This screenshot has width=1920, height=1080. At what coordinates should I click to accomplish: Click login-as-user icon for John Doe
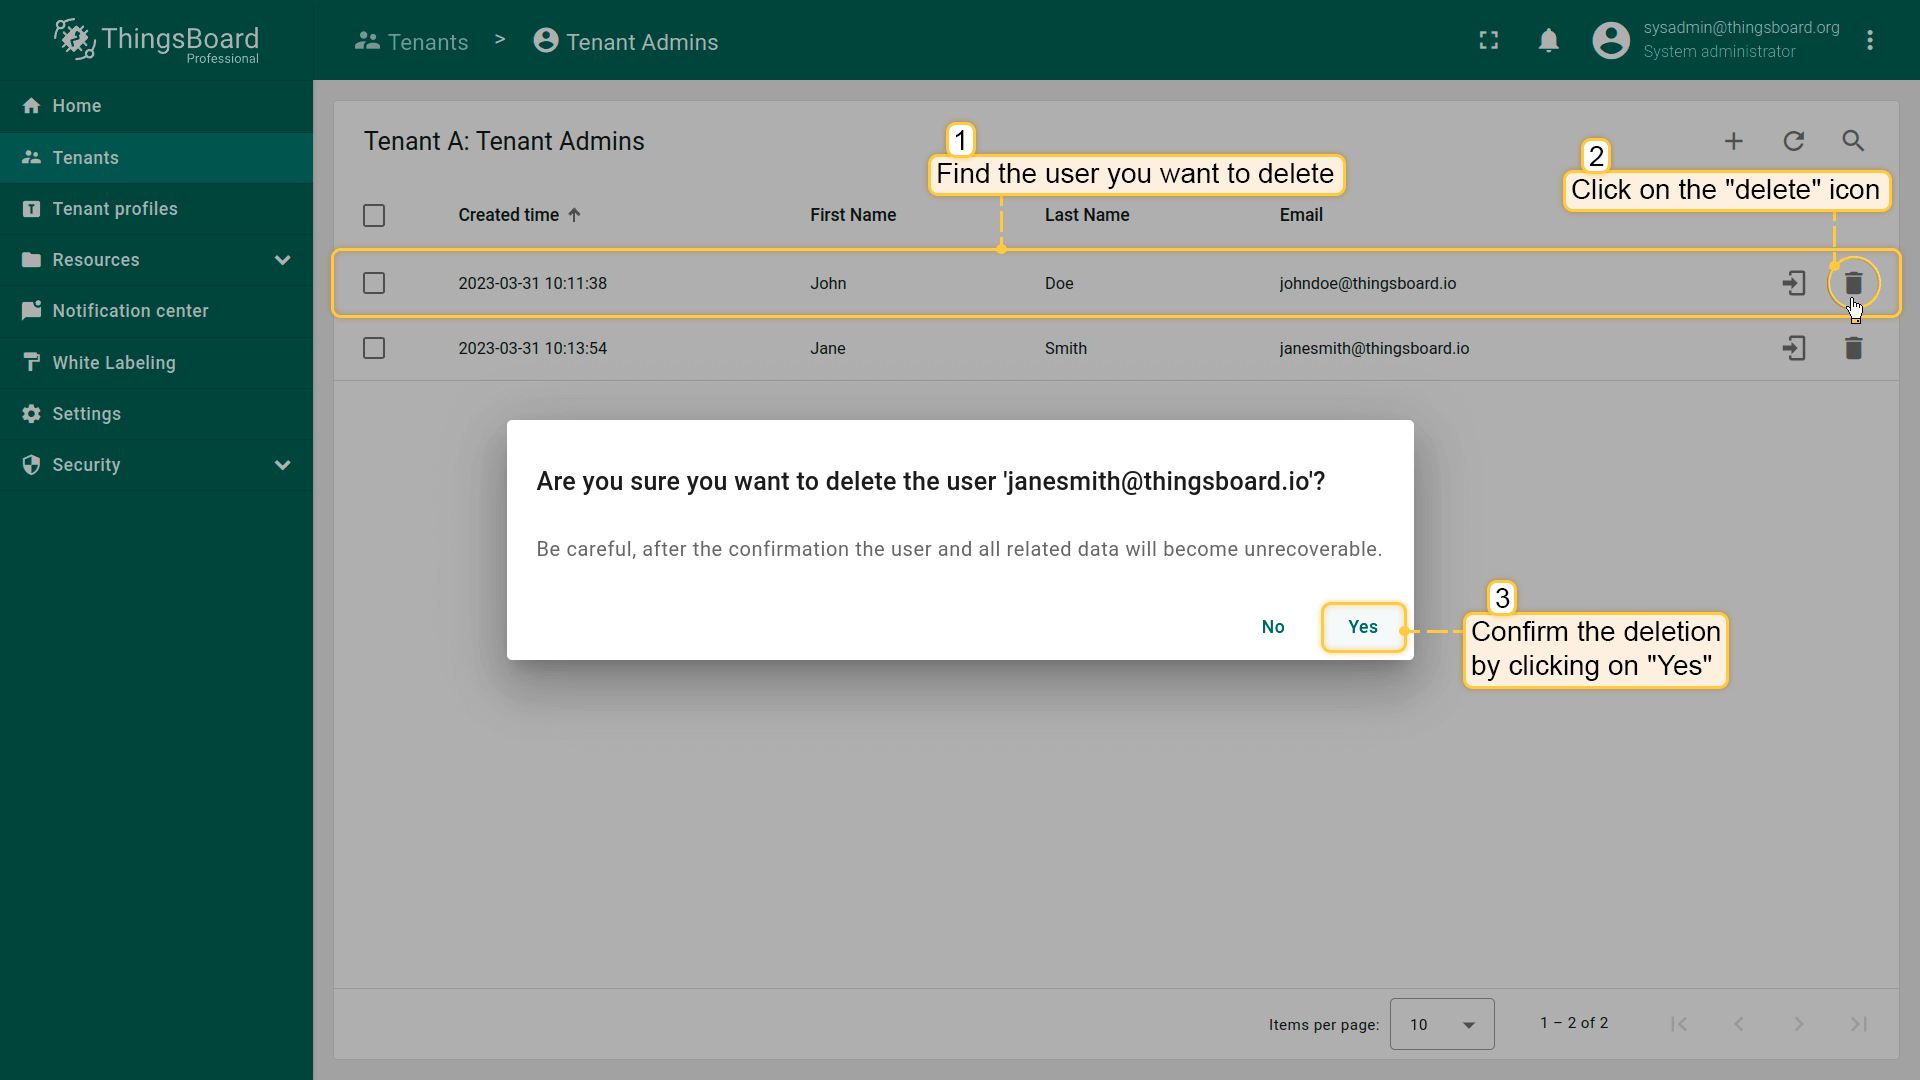coord(1794,283)
